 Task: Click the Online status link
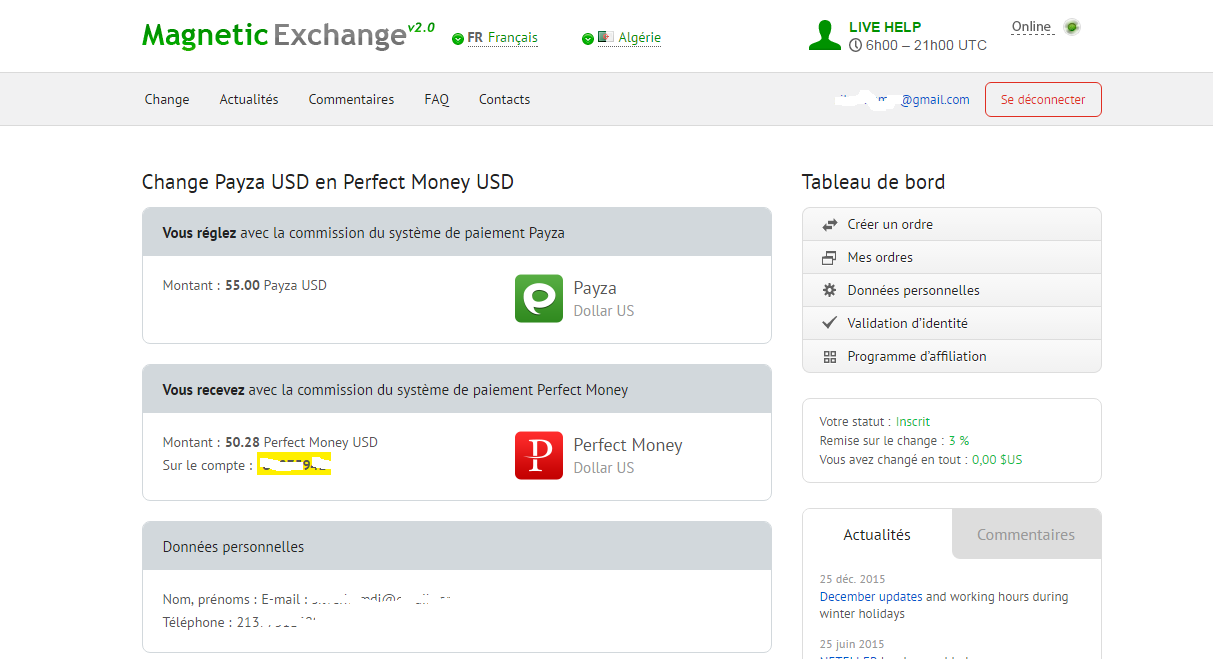coord(1031,27)
